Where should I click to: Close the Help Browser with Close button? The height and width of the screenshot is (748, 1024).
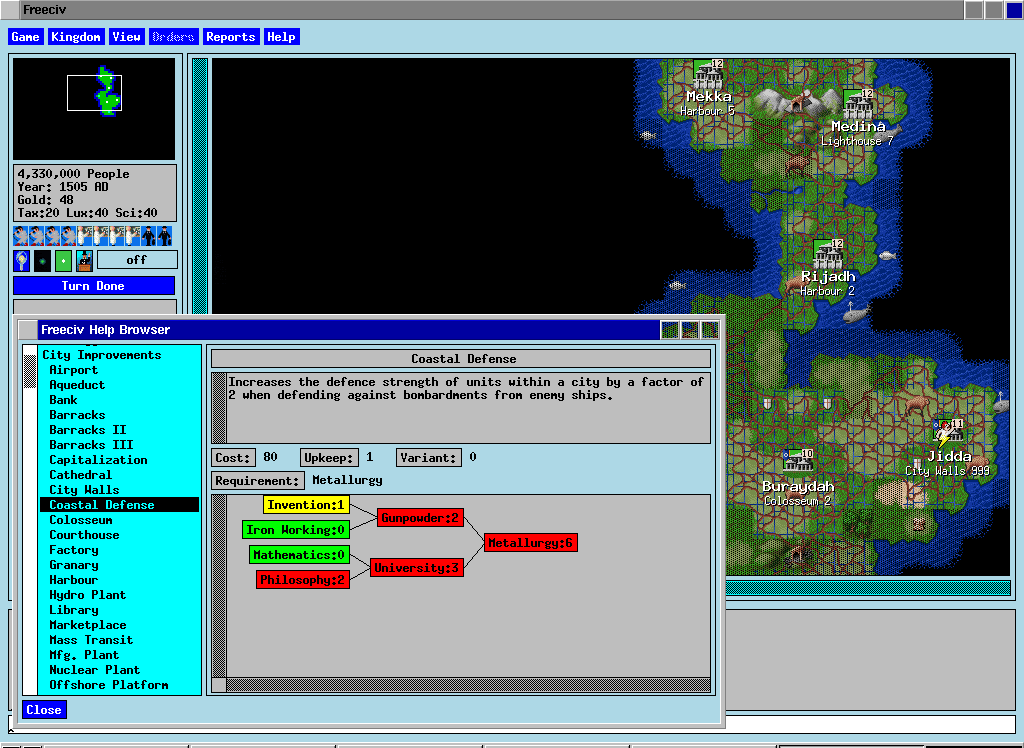pyautogui.click(x=44, y=710)
